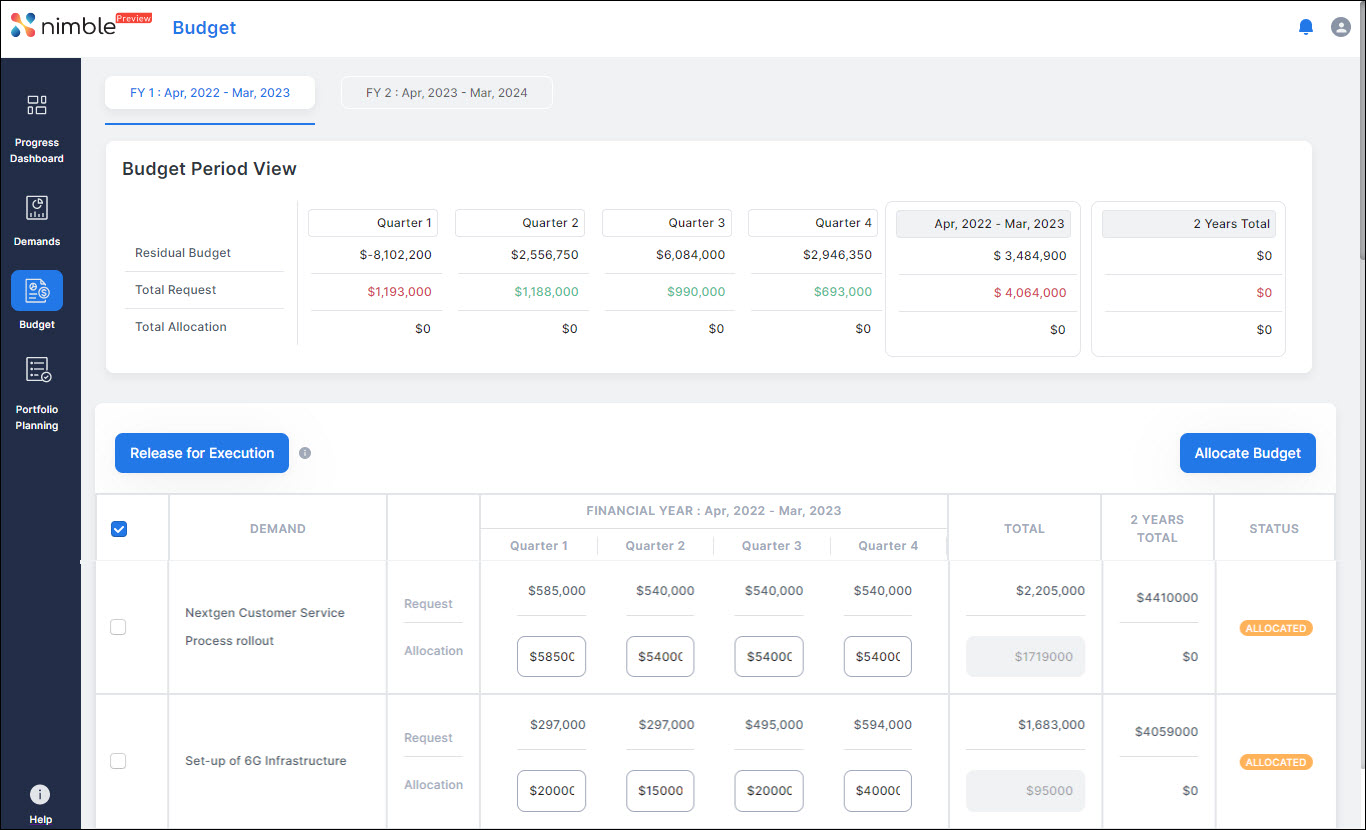Click the Total Allocation row label
Screen dimensions: 1366x830
click(x=181, y=327)
